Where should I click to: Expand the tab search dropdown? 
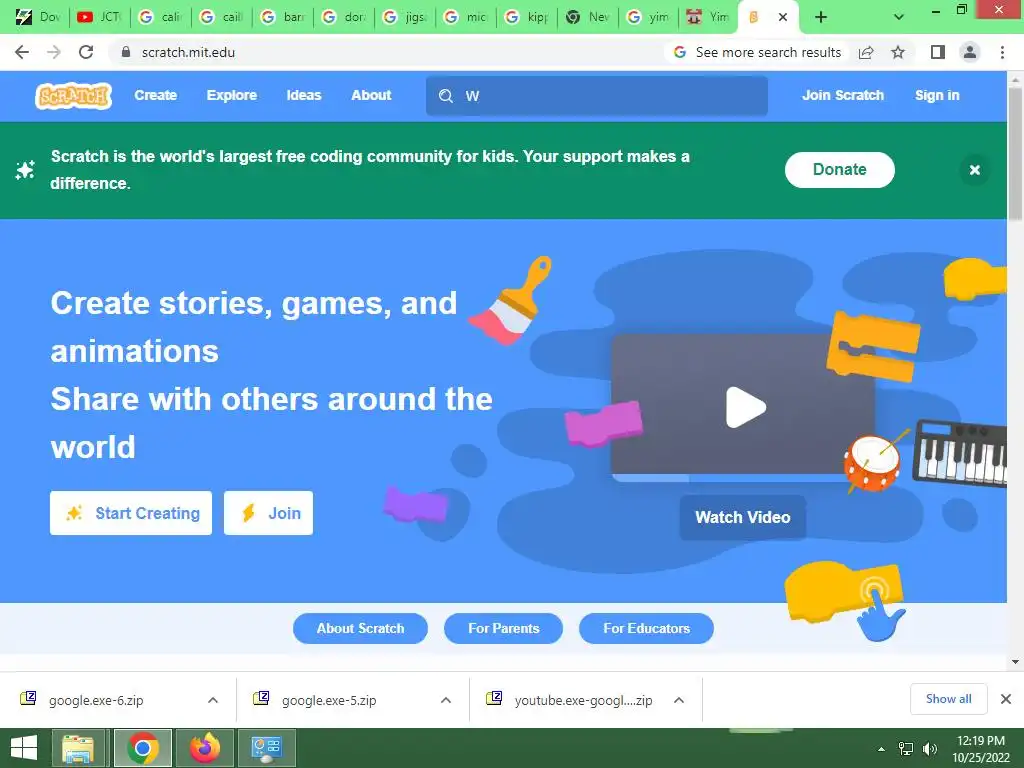(899, 17)
